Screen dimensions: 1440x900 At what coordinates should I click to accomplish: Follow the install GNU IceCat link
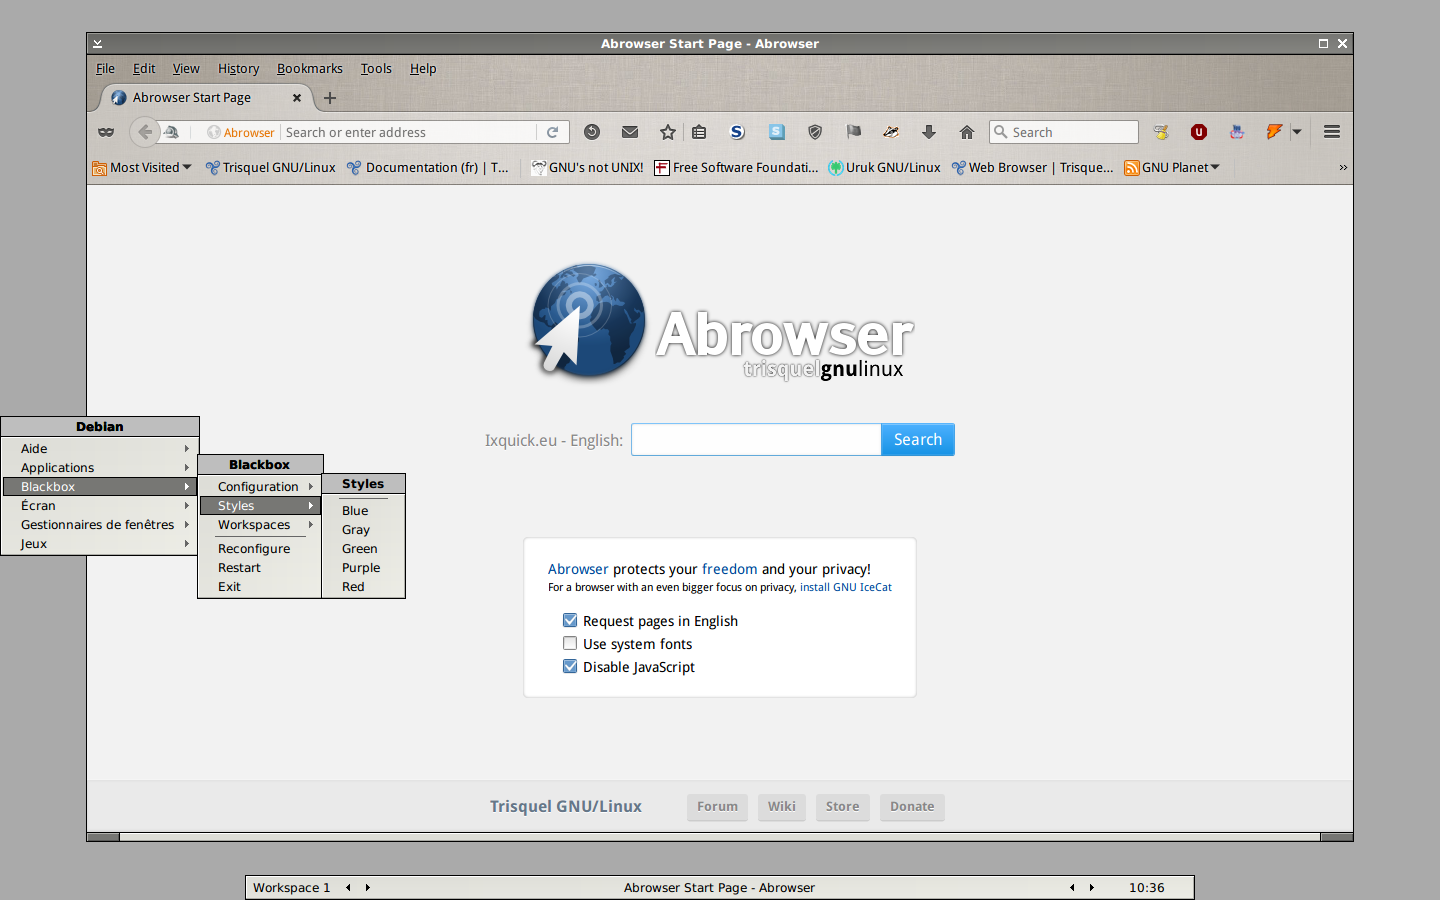(846, 587)
